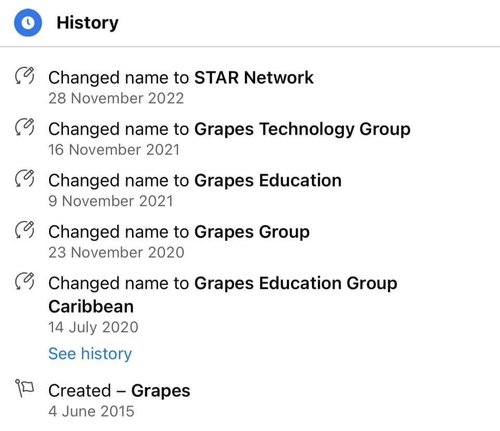Click the Grapes Technology Group name entry
500x431 pixels.
click(x=229, y=129)
